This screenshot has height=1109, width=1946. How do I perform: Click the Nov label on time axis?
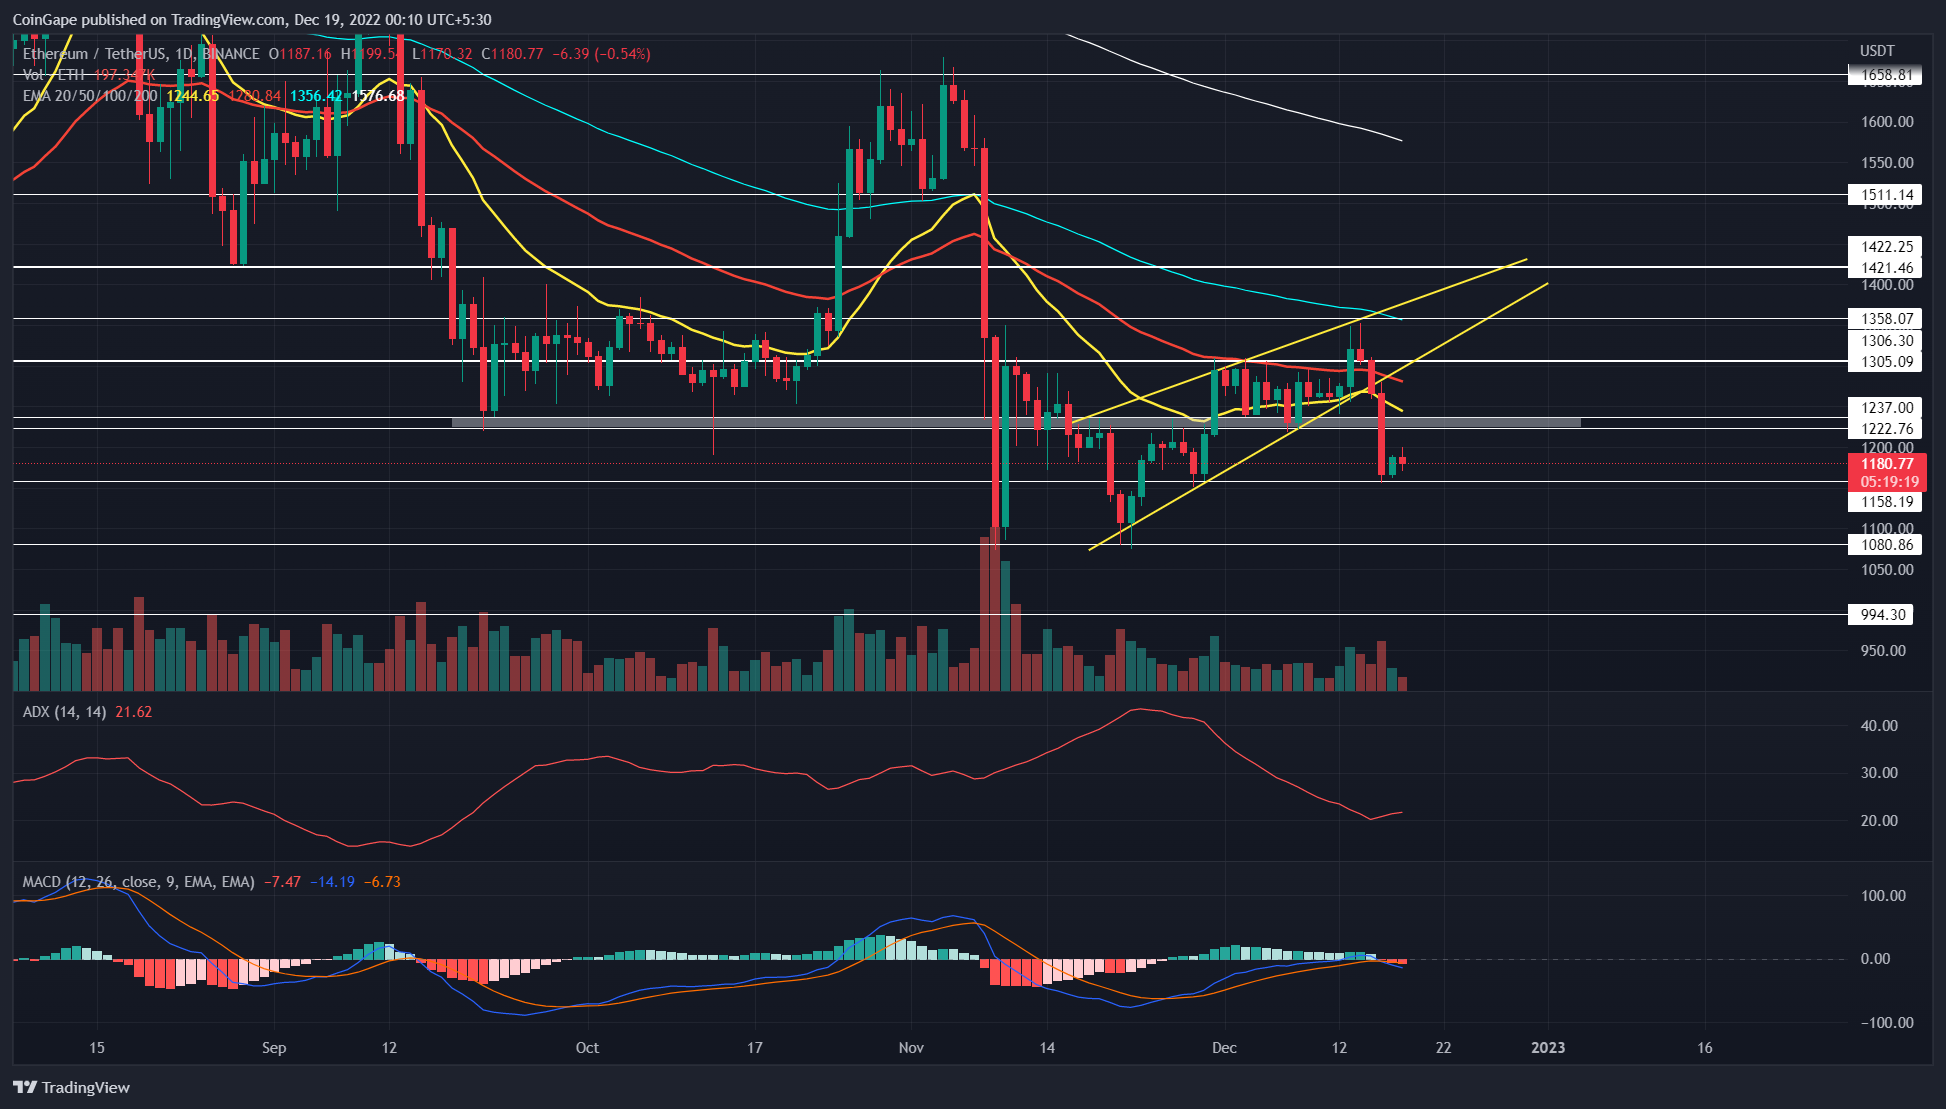pos(911,1048)
